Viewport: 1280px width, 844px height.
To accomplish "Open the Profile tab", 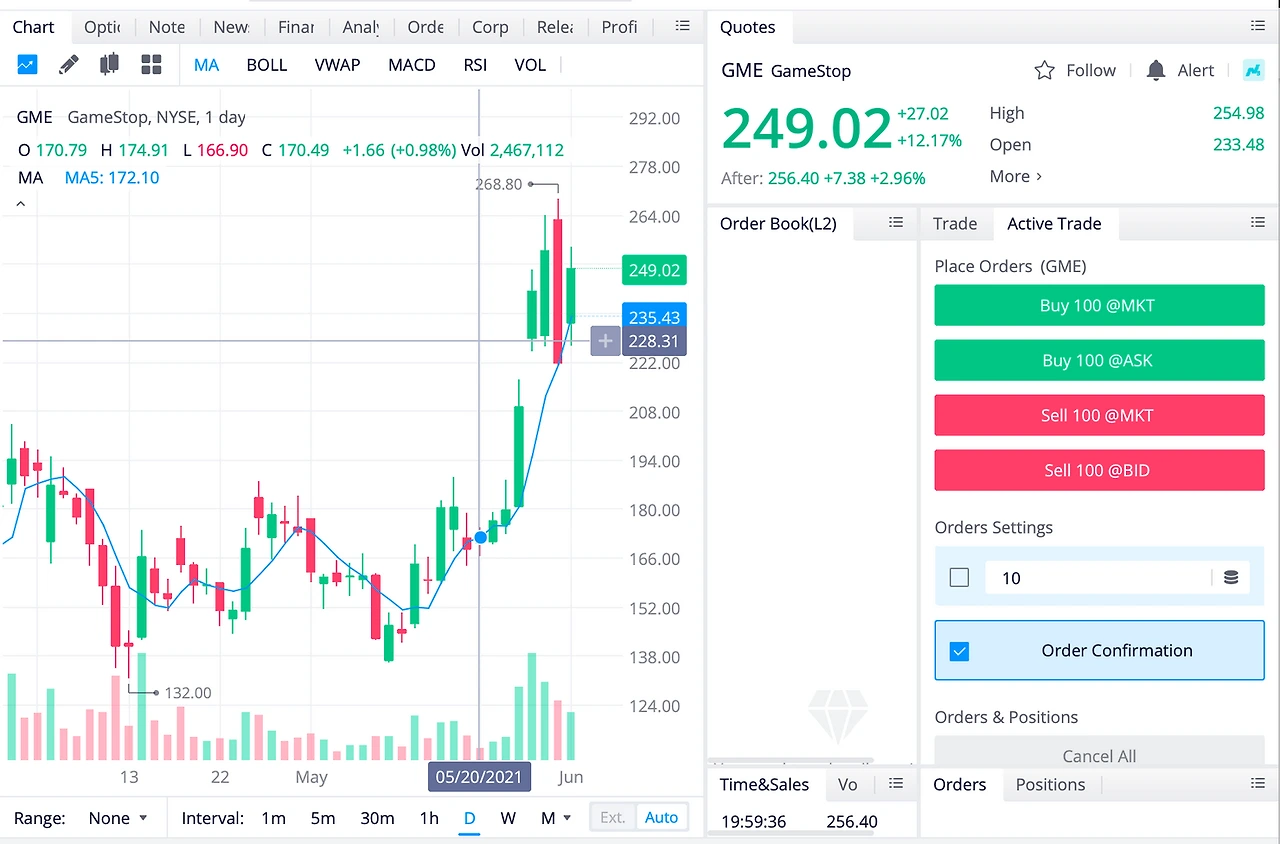I will pyautogui.click(x=619, y=27).
